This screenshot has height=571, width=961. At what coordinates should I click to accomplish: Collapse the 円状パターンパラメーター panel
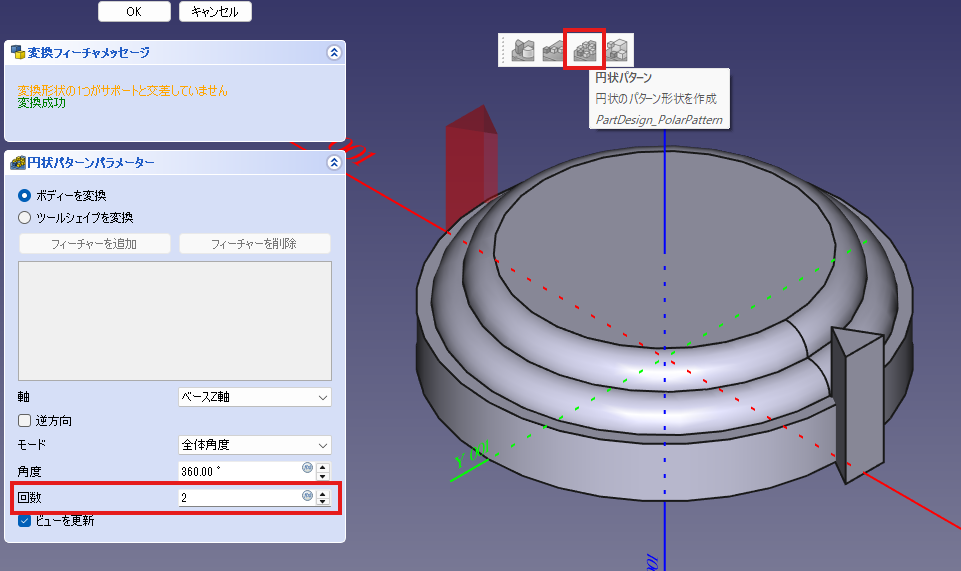click(333, 163)
